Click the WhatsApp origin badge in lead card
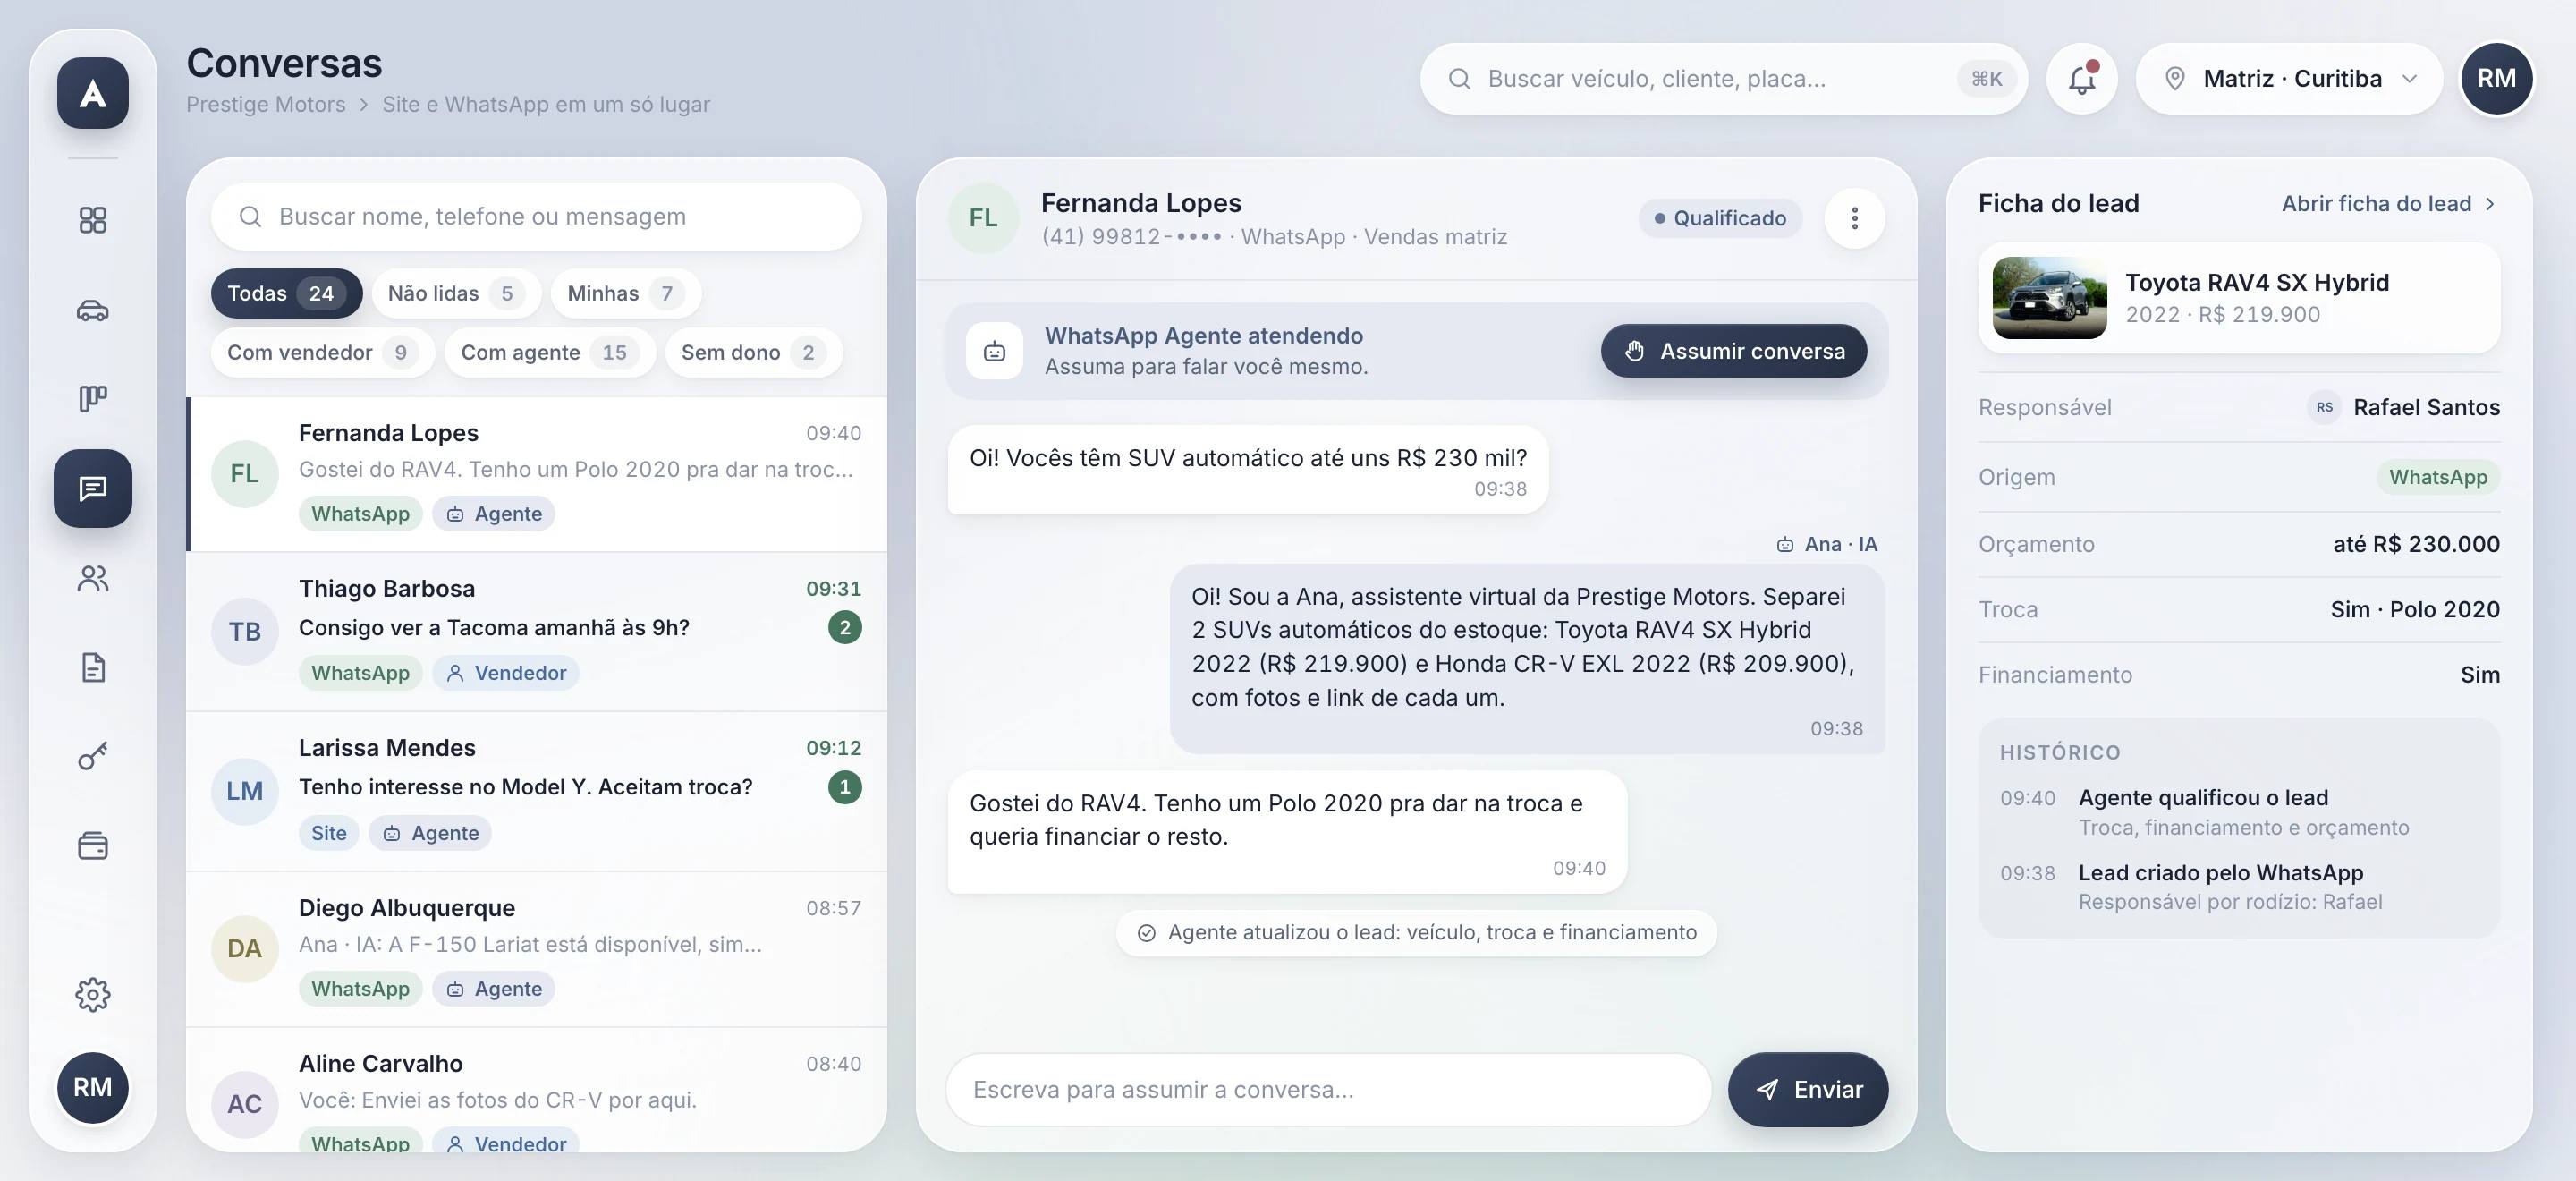Screen dimensions: 2576x1181 [2438, 477]
